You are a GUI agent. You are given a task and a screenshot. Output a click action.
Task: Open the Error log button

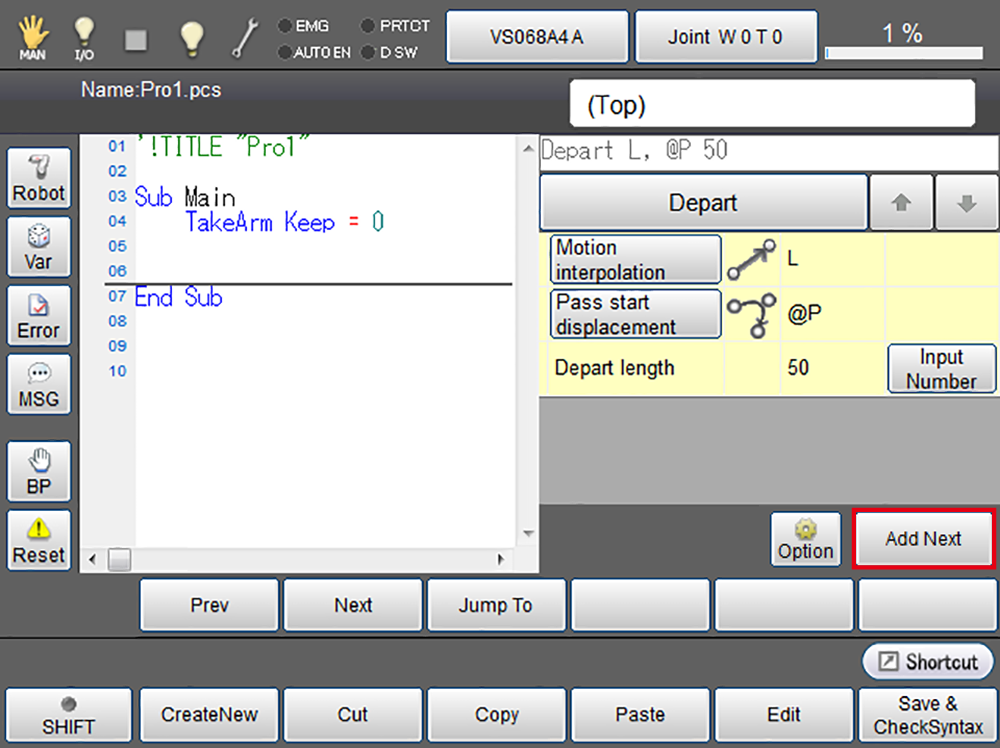[x=39, y=317]
